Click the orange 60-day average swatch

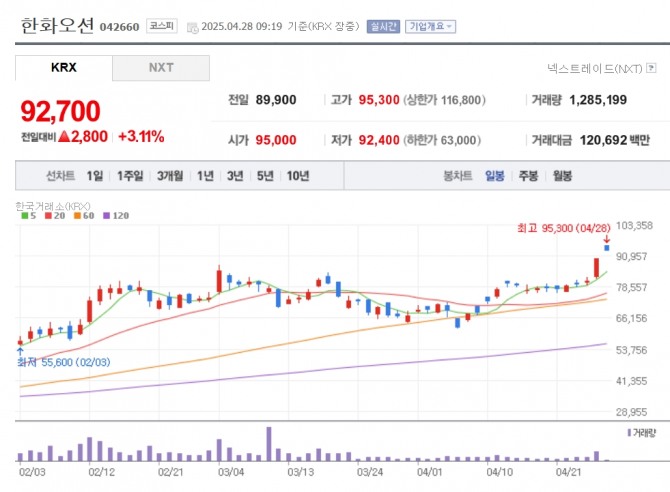click(77, 216)
